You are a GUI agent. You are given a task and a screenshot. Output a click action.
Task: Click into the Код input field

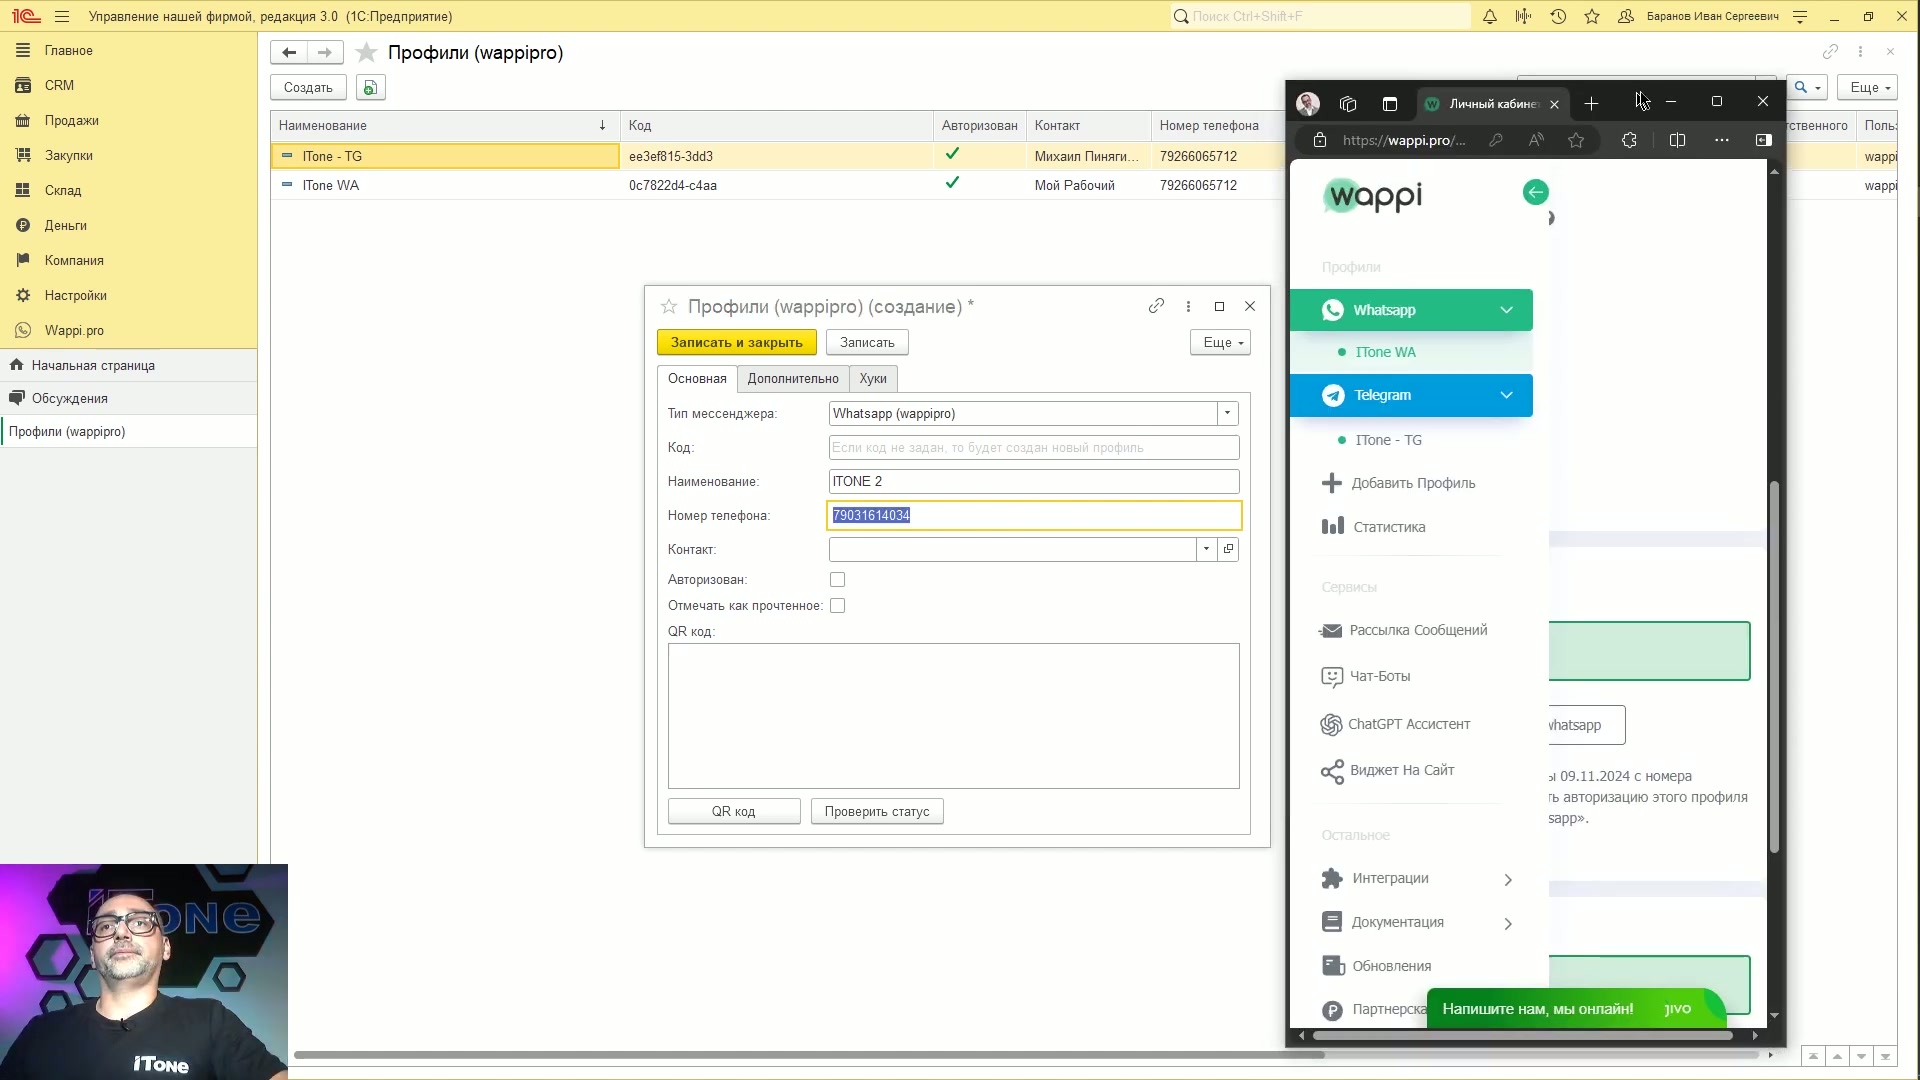[1034, 448]
